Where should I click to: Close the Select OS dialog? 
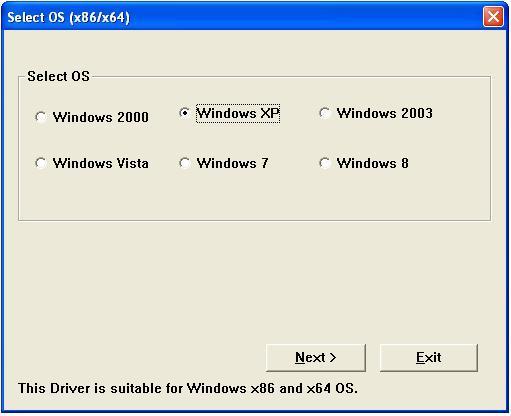click(x=493, y=16)
